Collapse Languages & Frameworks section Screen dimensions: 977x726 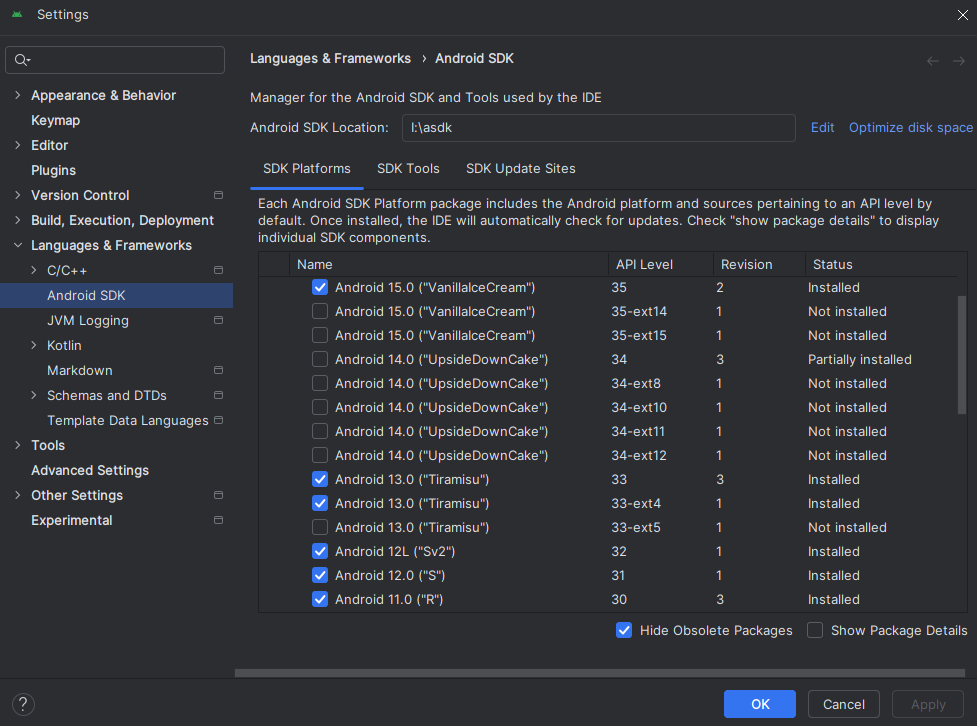[17, 245]
